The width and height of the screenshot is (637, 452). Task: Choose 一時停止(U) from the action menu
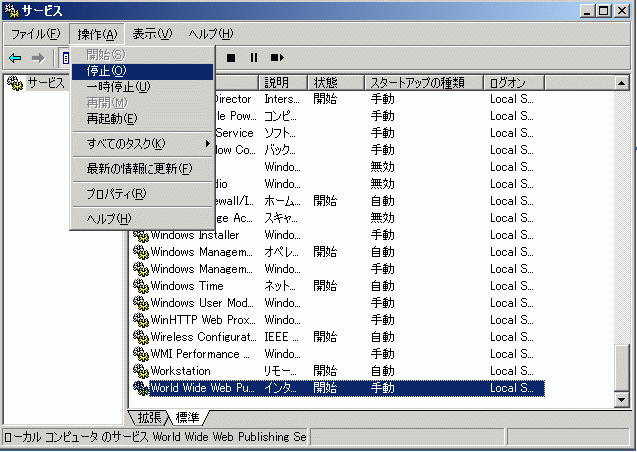pos(142,87)
